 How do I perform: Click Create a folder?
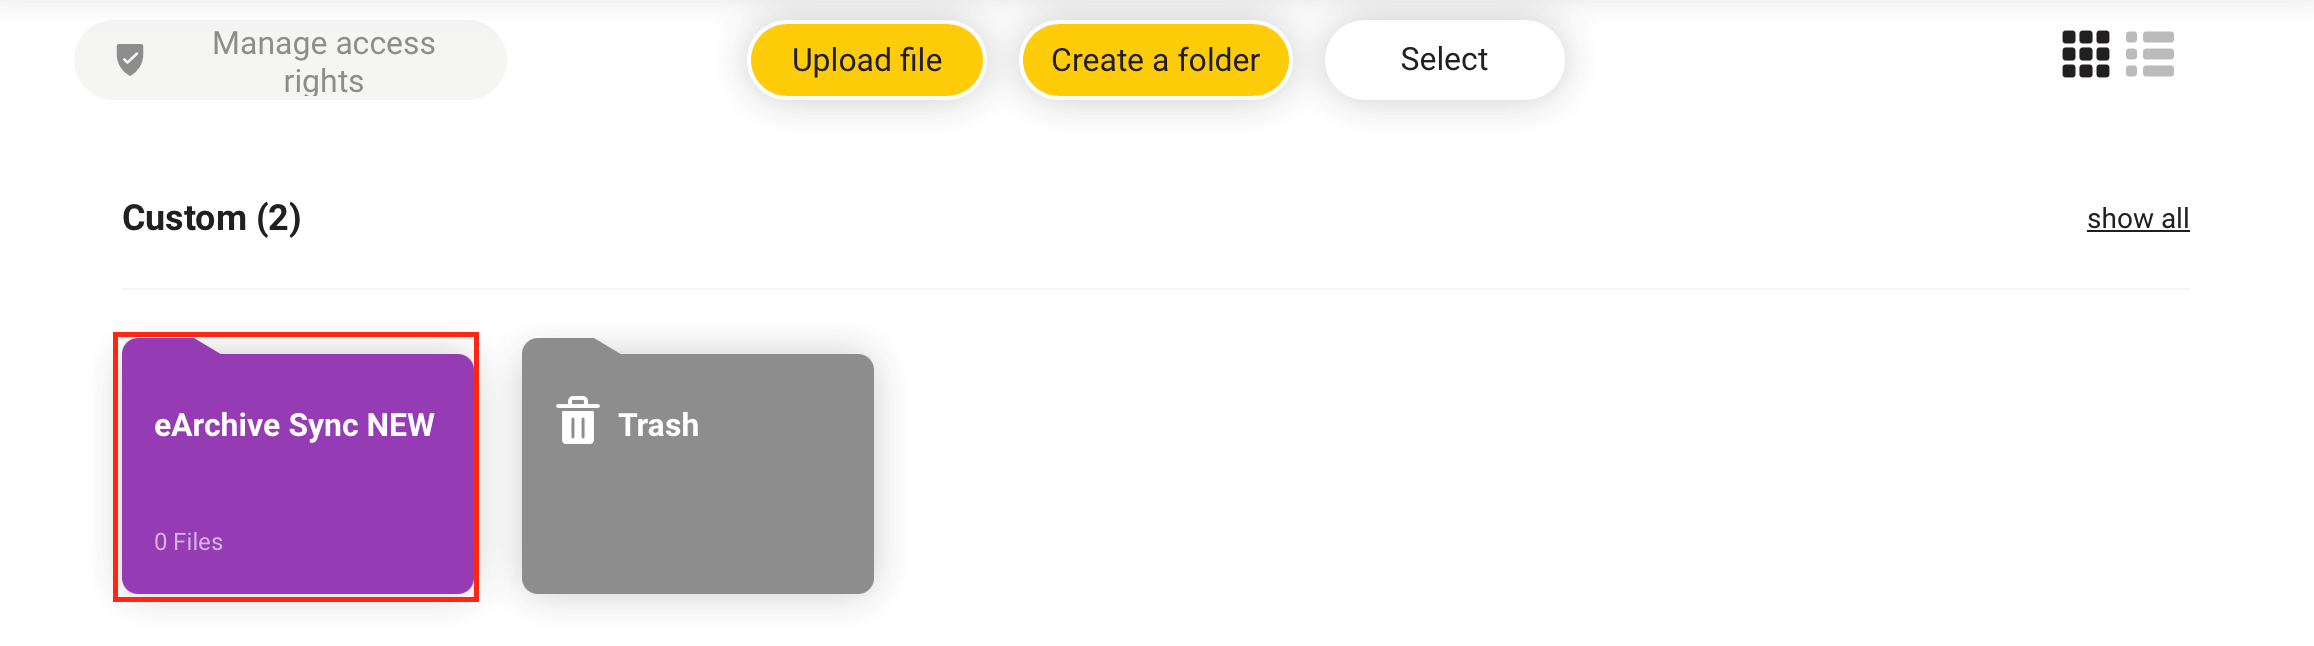(1155, 60)
